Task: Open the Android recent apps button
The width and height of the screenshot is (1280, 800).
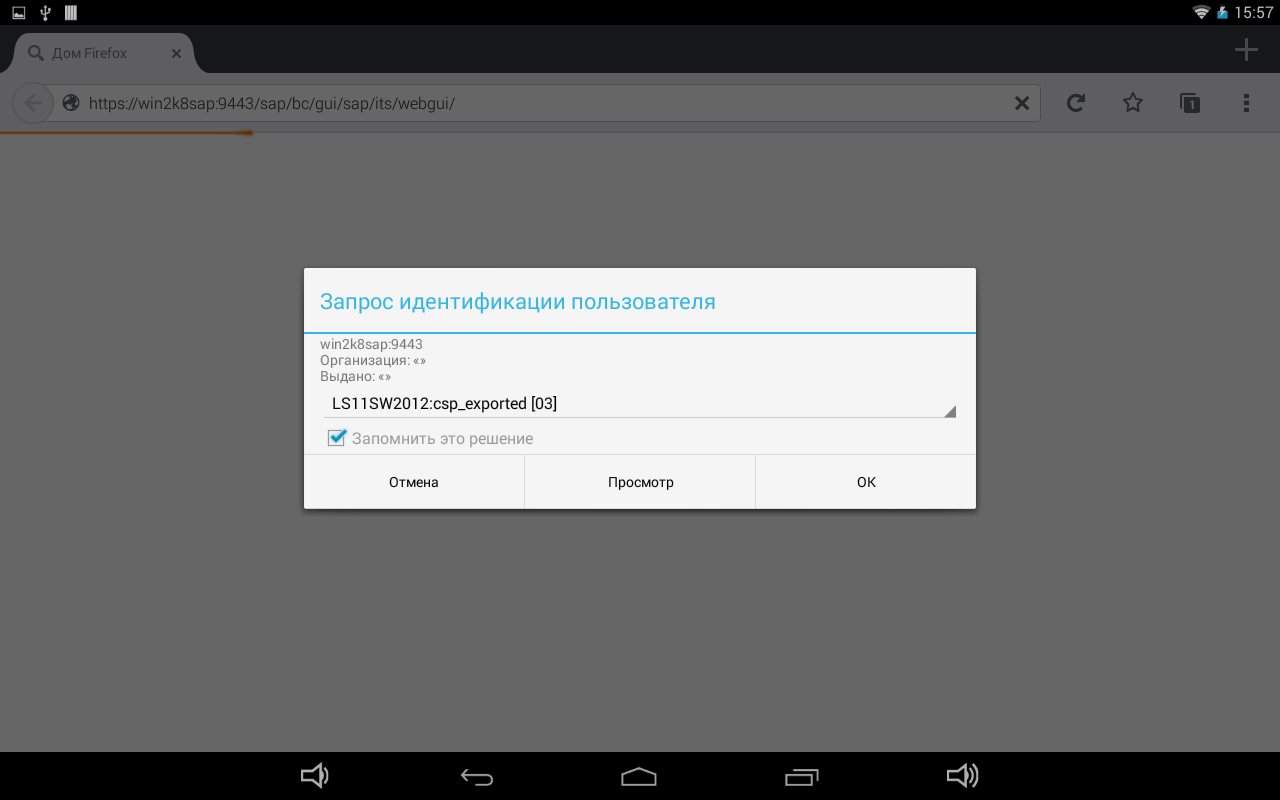Action: click(801, 776)
